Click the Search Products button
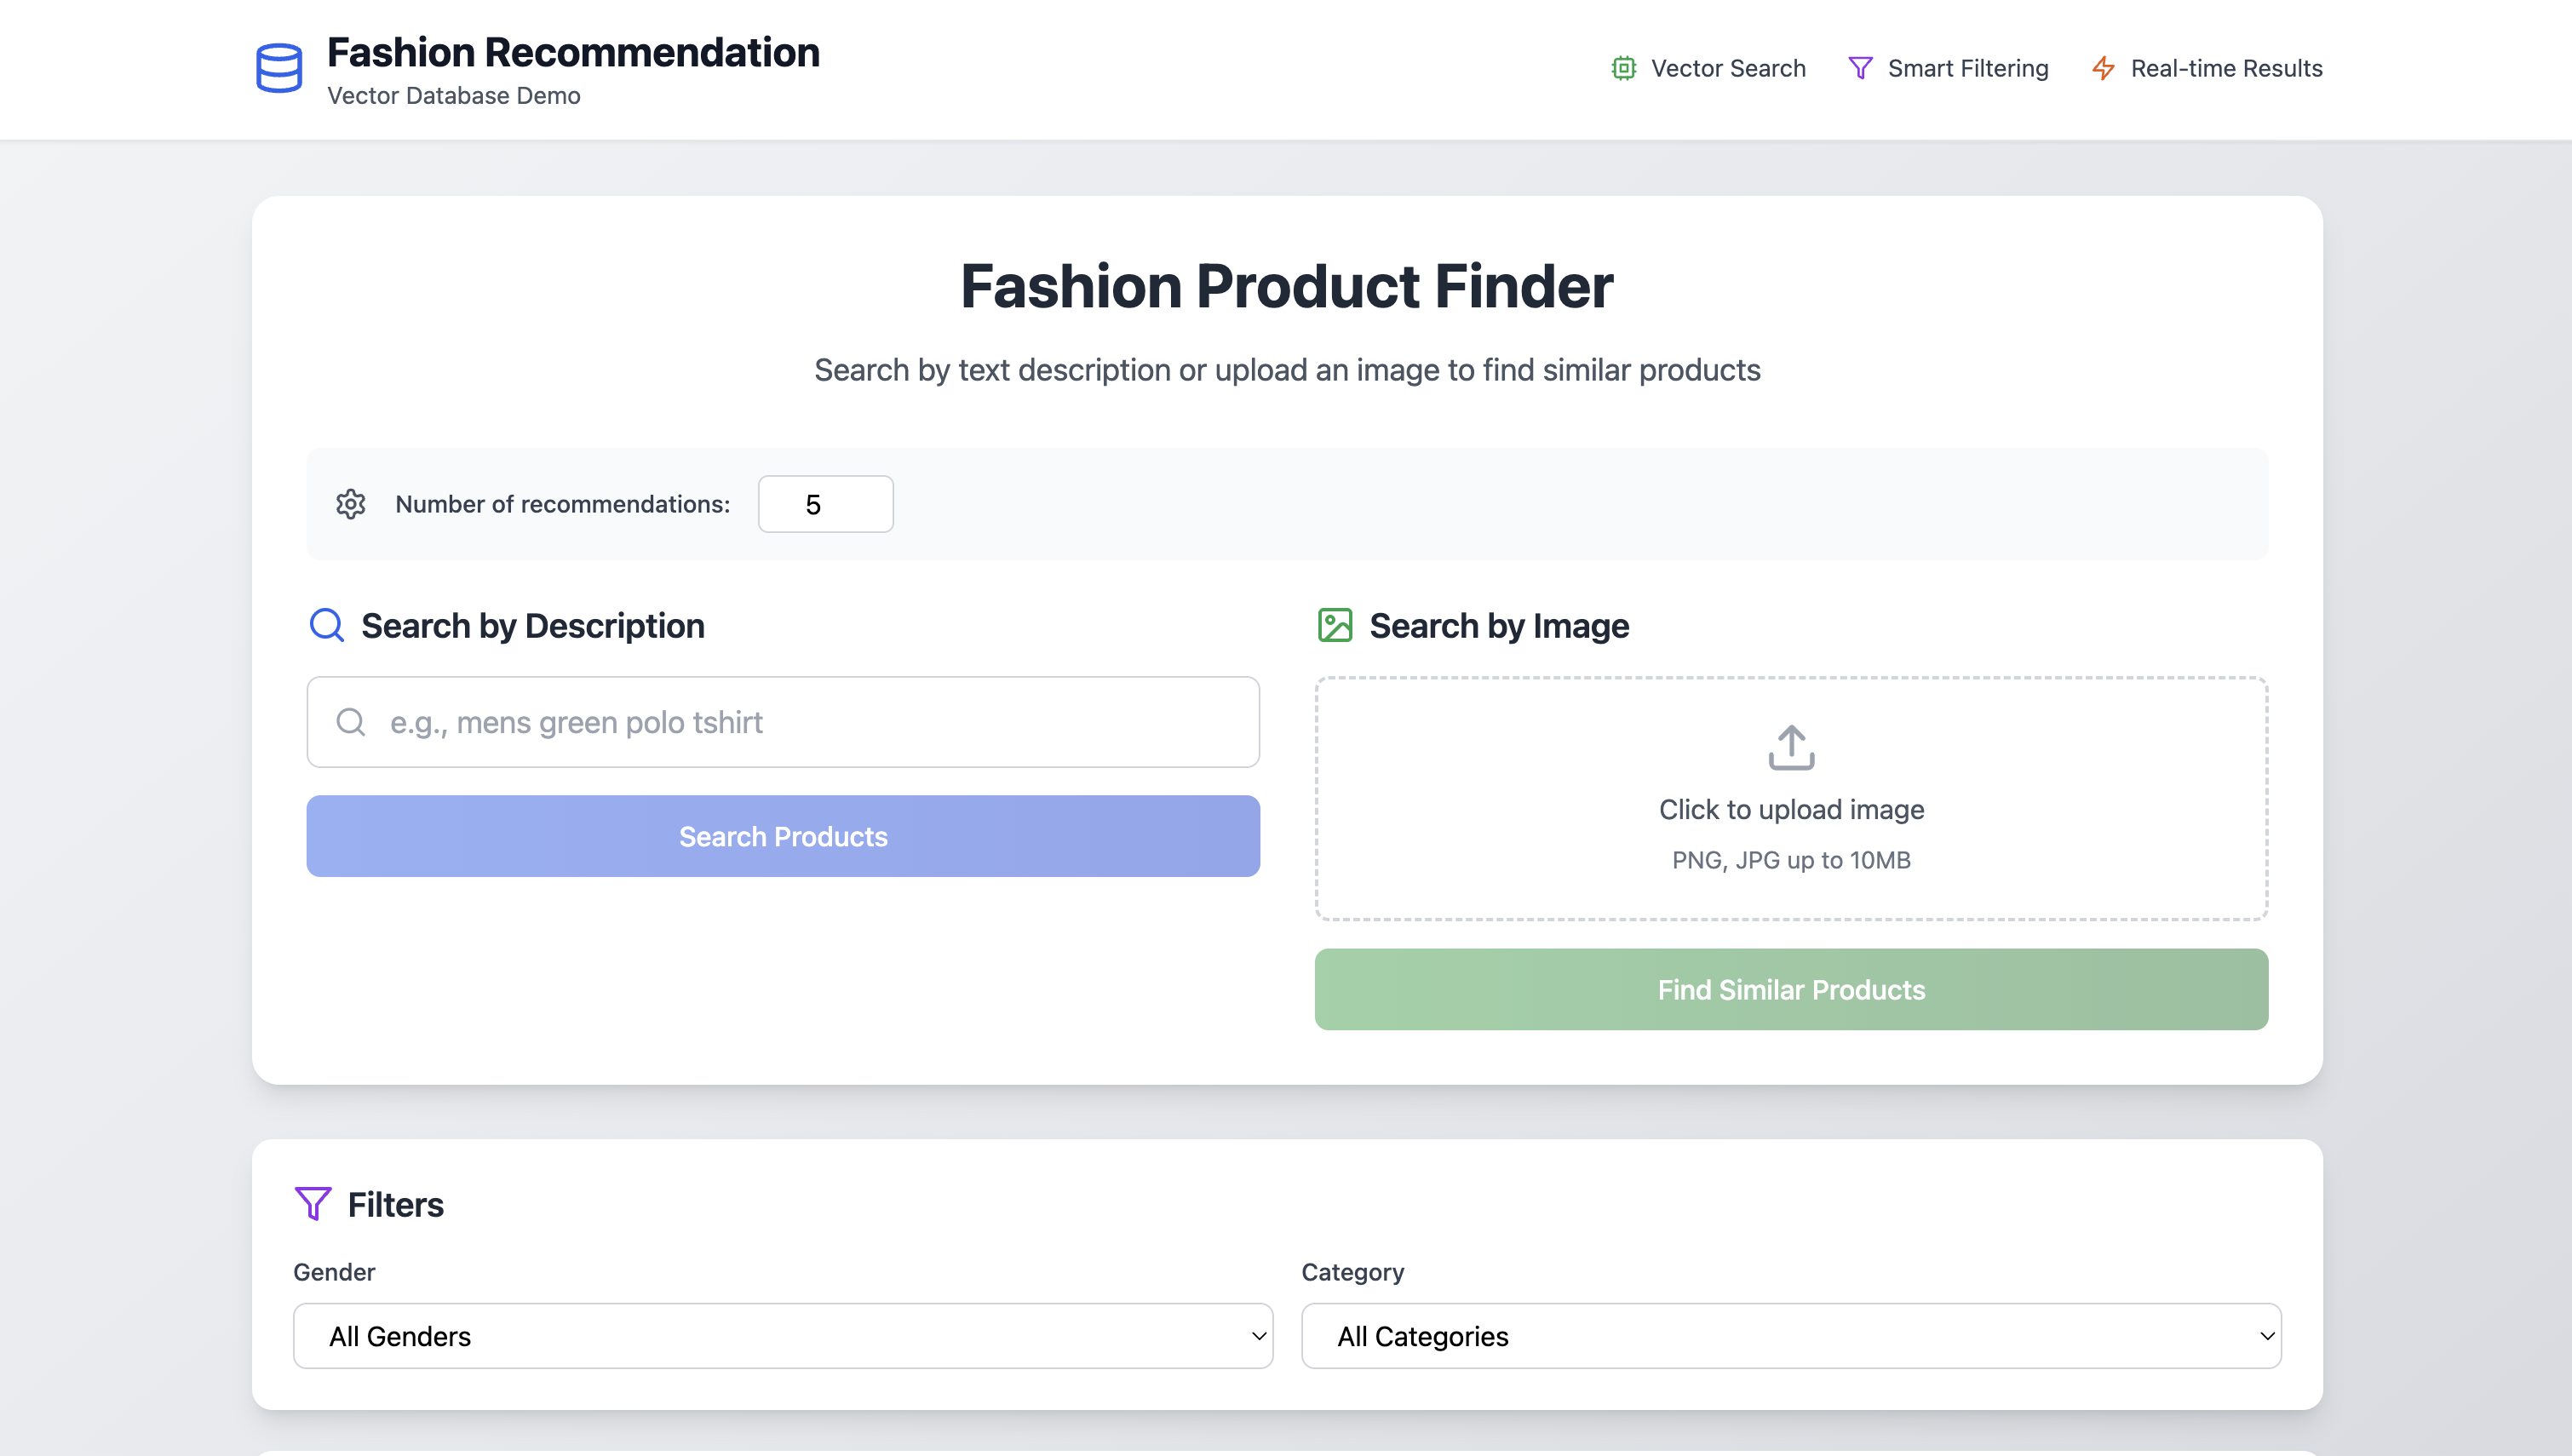The width and height of the screenshot is (2572, 1456). [x=783, y=836]
